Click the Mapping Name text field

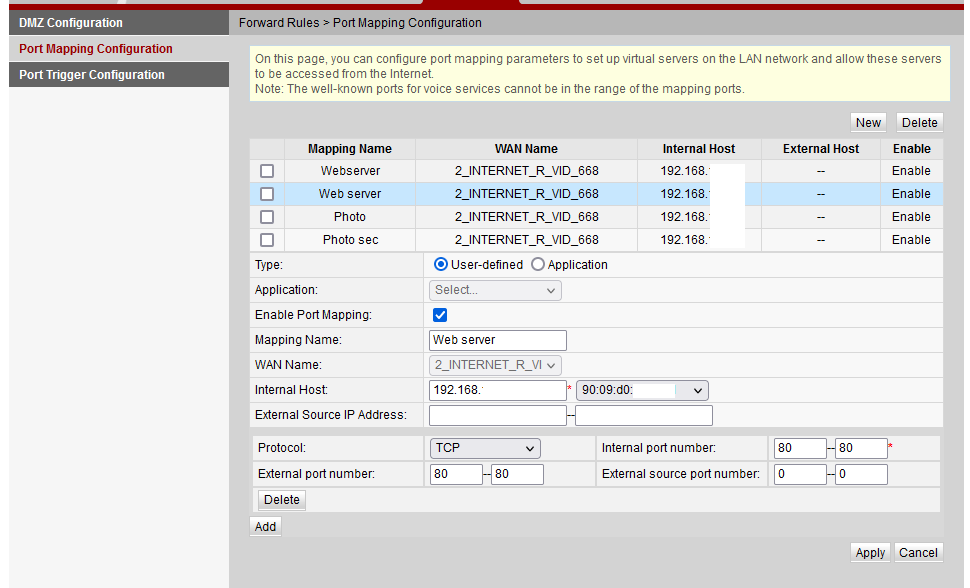497,340
